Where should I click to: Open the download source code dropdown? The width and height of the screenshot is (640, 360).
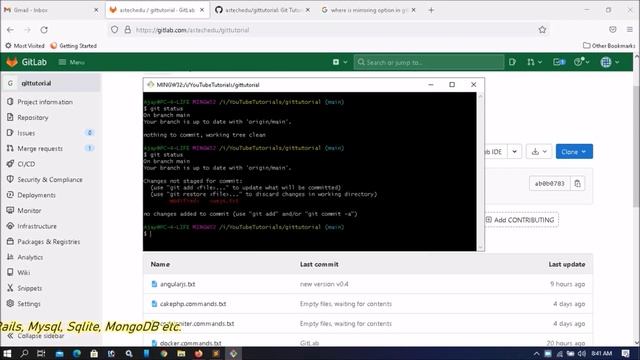tap(539, 152)
